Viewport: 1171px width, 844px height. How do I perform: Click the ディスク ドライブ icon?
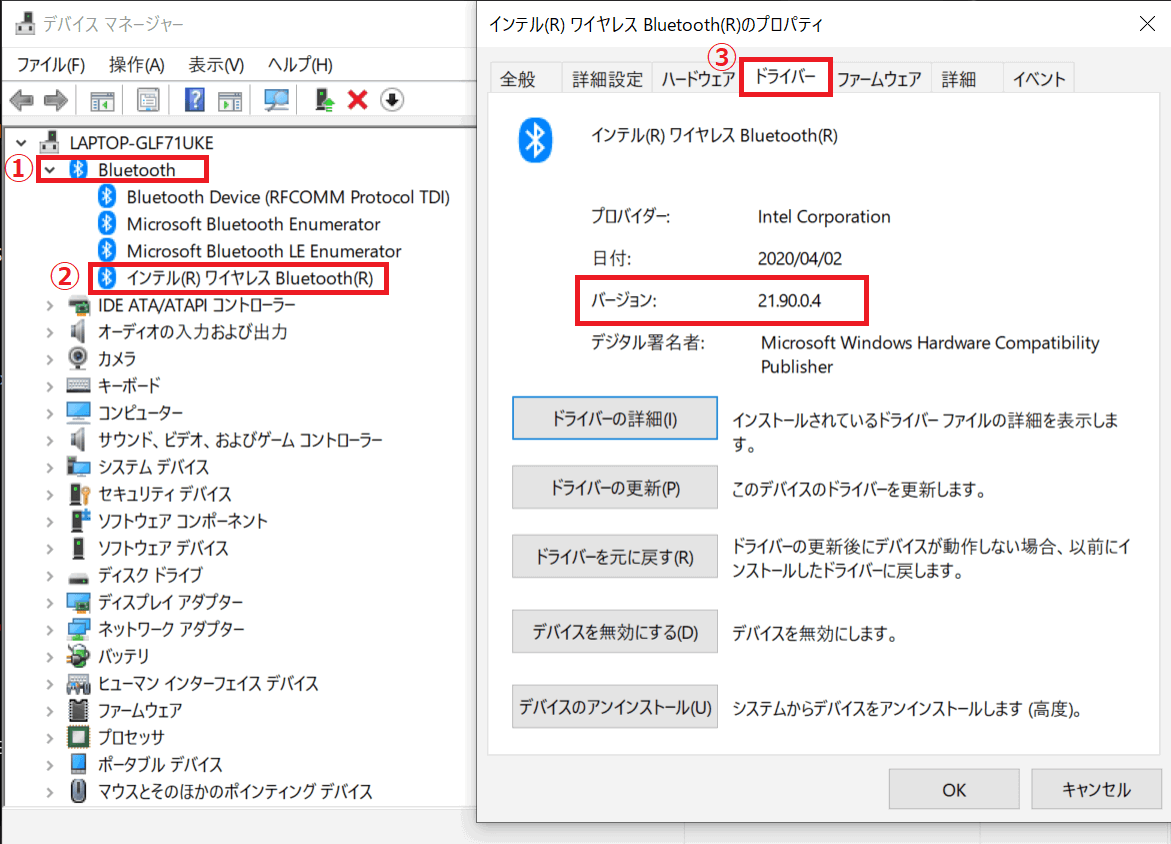pos(78,577)
